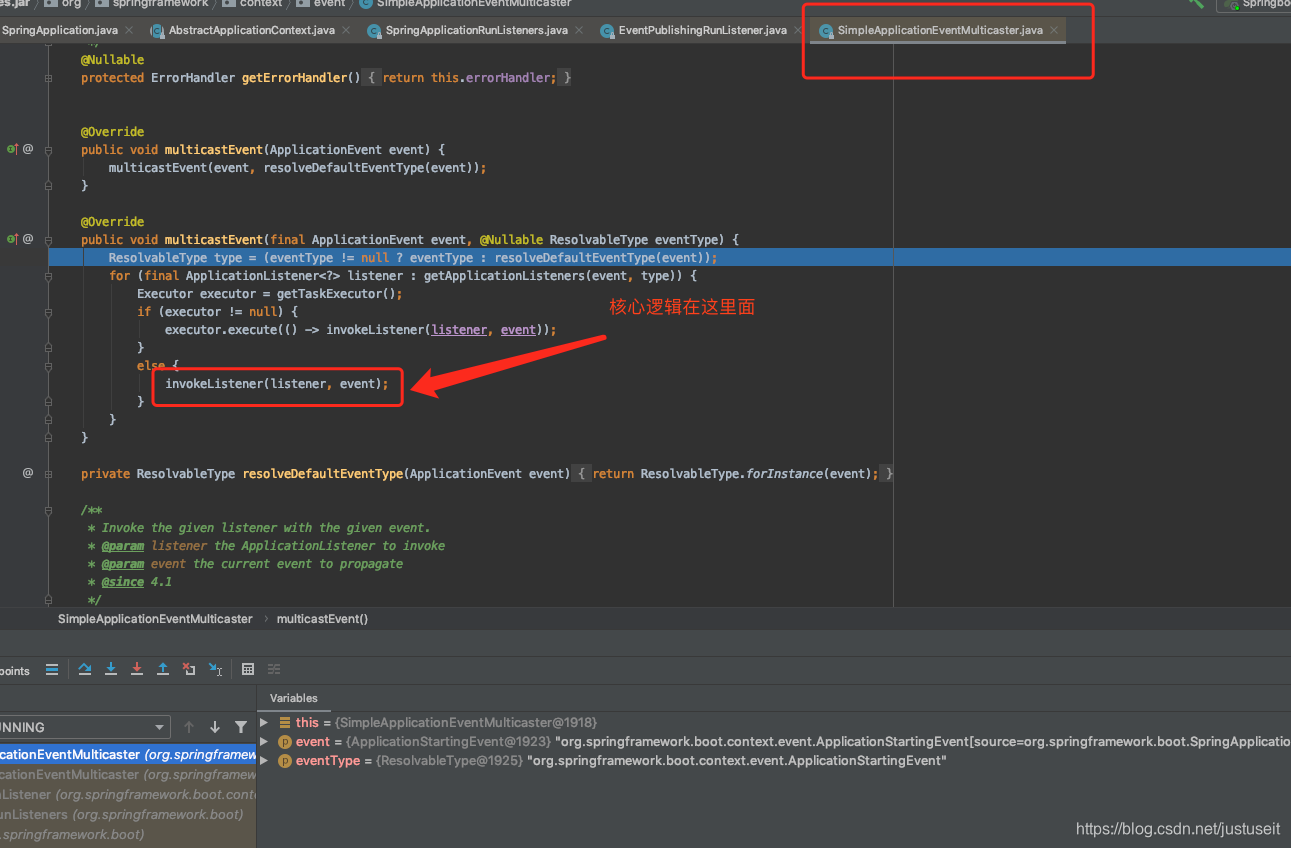This screenshot has height=848, width=1291.
Task: Select the unListeners (org.springframework.boot) stack frame
Action: coord(128,814)
